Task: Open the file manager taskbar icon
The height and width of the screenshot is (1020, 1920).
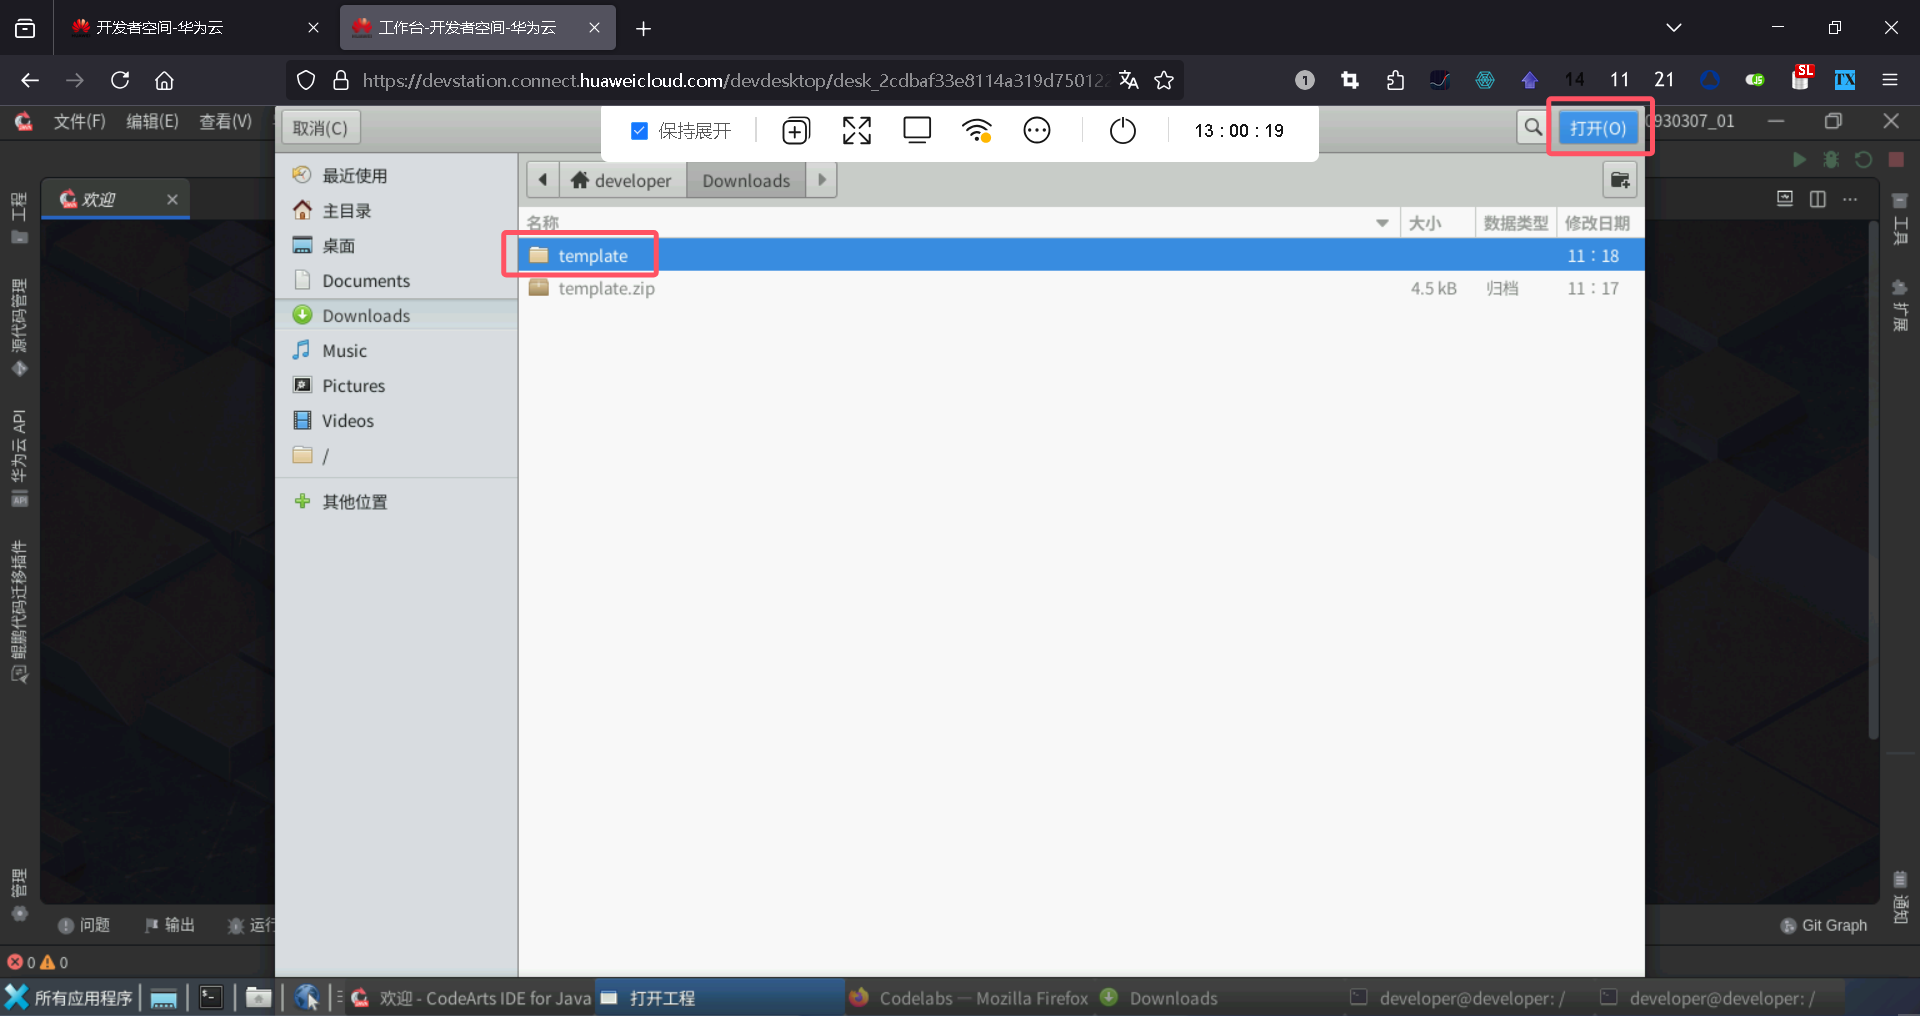Action: (259, 998)
